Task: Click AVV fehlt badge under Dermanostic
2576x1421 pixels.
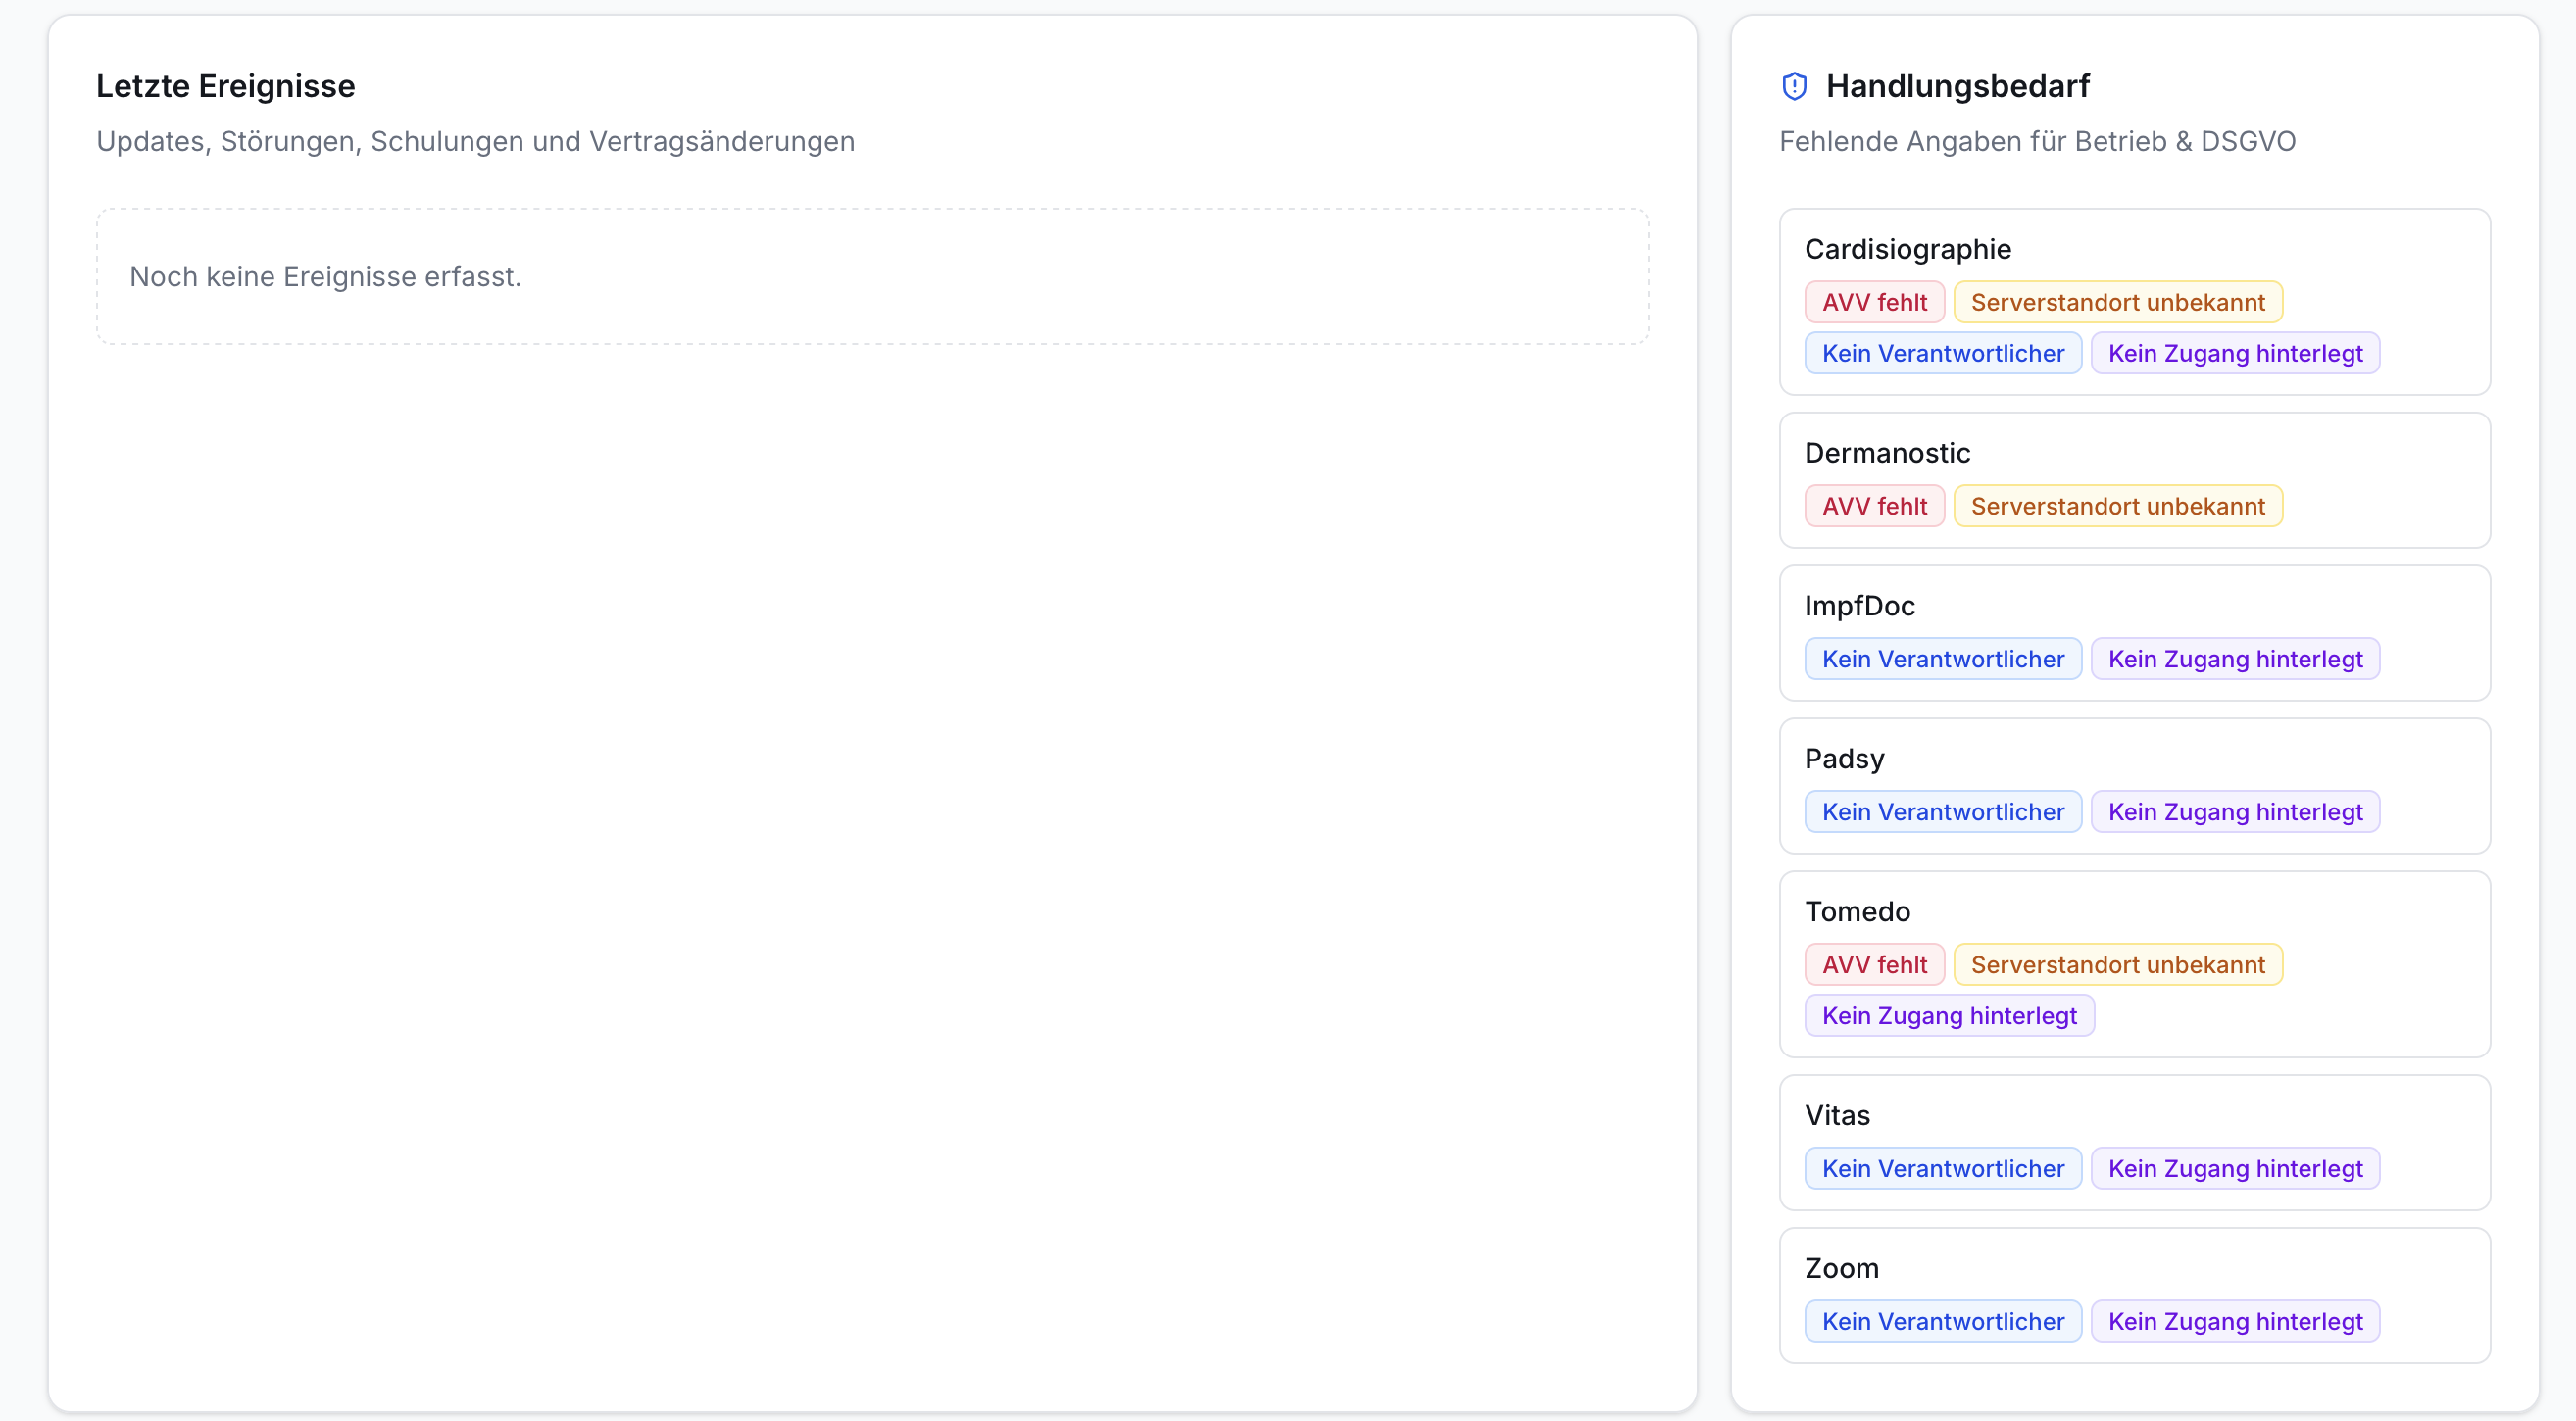Action: 1874,506
